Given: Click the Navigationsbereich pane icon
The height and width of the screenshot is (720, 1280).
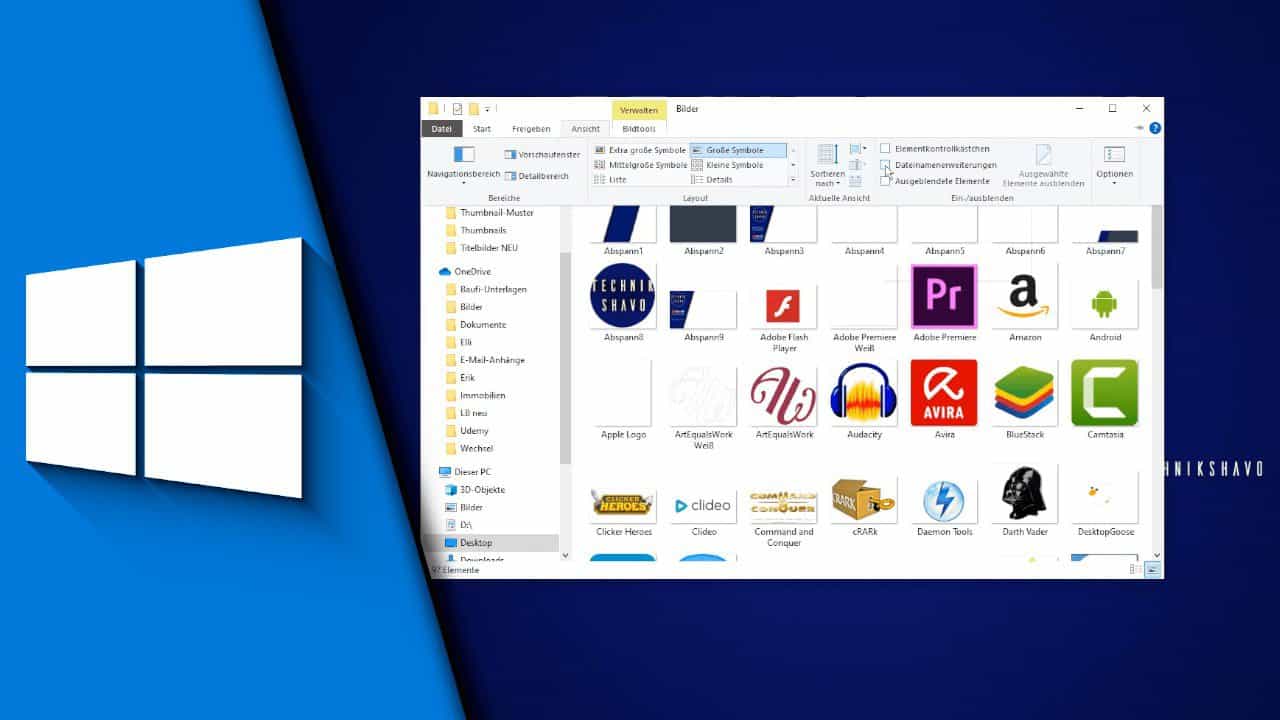Looking at the screenshot, I should (464, 154).
